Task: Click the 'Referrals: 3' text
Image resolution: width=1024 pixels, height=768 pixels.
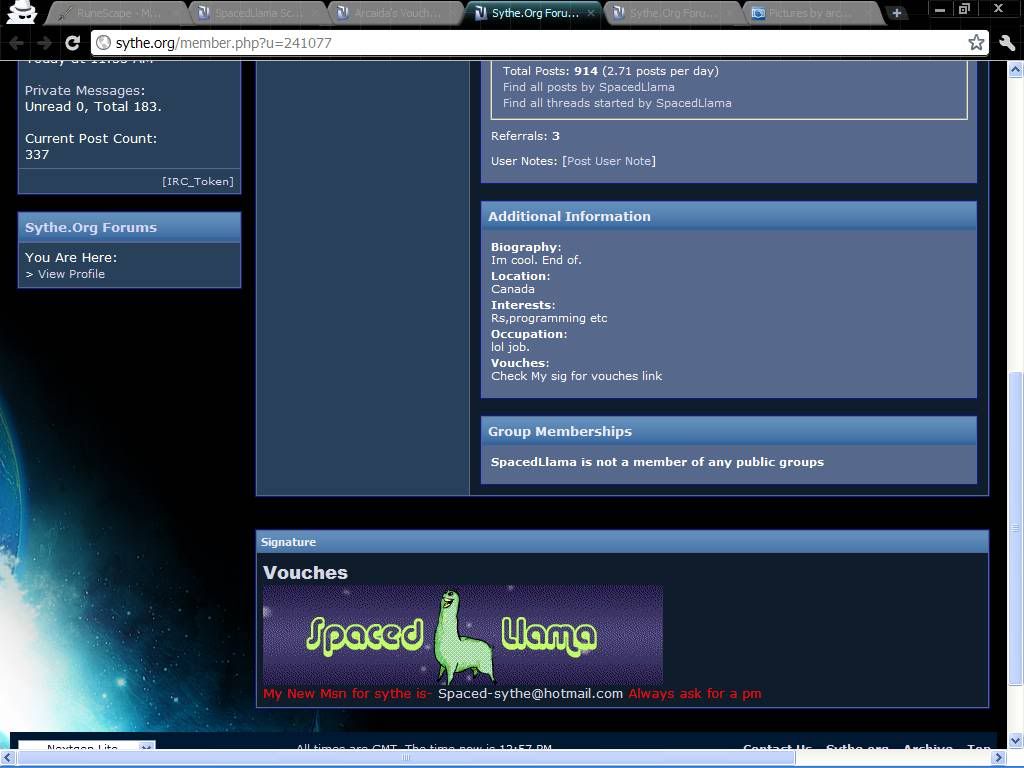Action: pos(525,136)
